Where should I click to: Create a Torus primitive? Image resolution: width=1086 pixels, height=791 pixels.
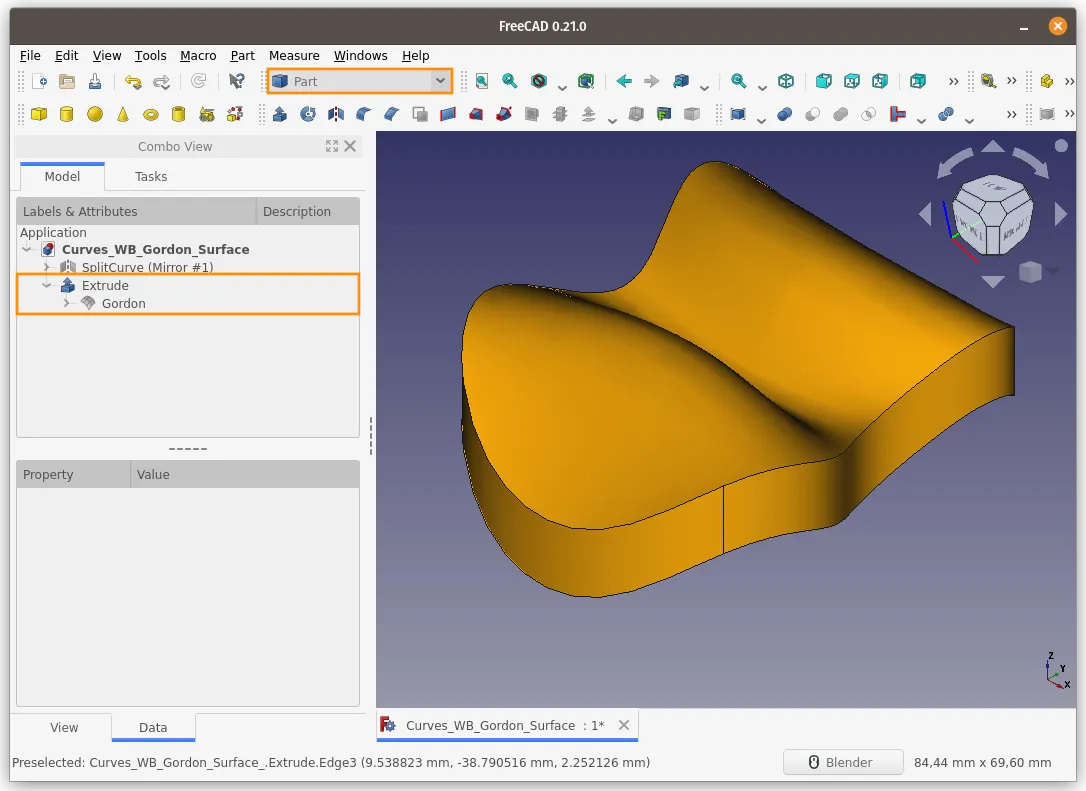pos(150,114)
